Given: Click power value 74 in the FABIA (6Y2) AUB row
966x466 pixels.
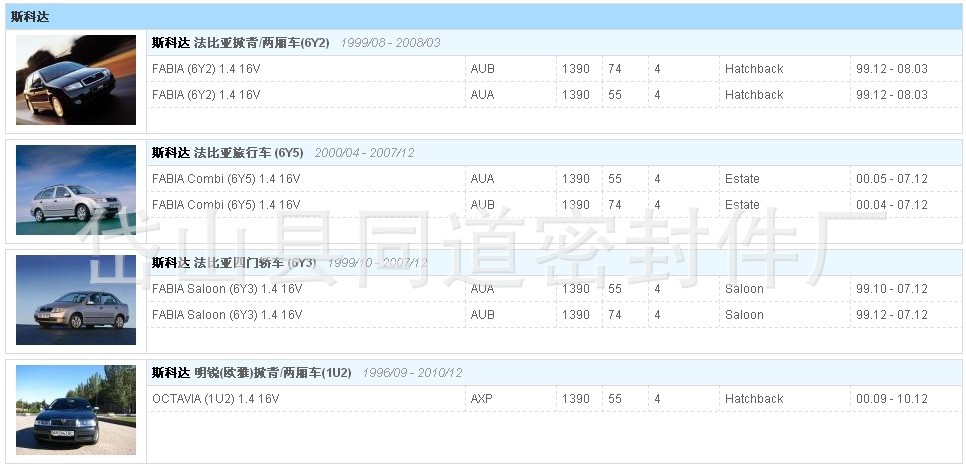Looking at the screenshot, I should click(615, 69).
